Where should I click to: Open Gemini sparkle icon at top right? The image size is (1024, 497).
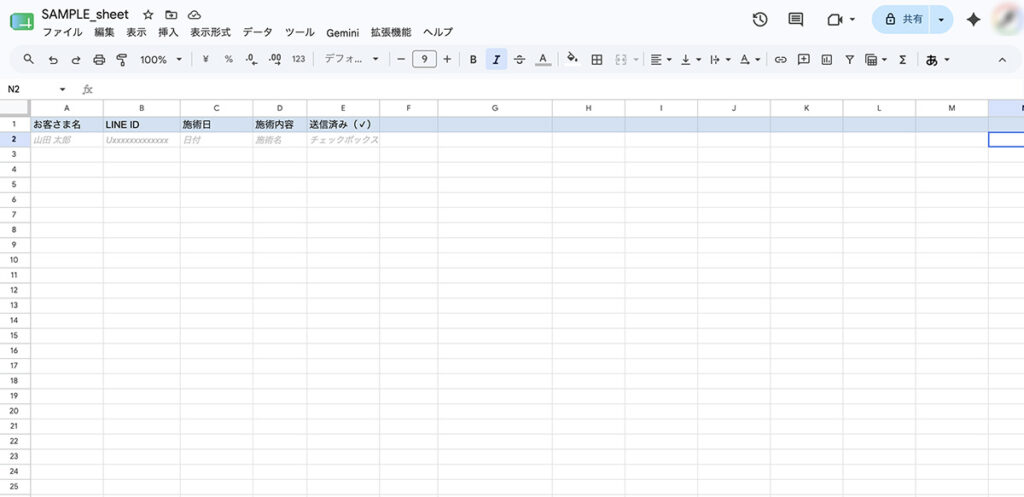click(x=973, y=20)
